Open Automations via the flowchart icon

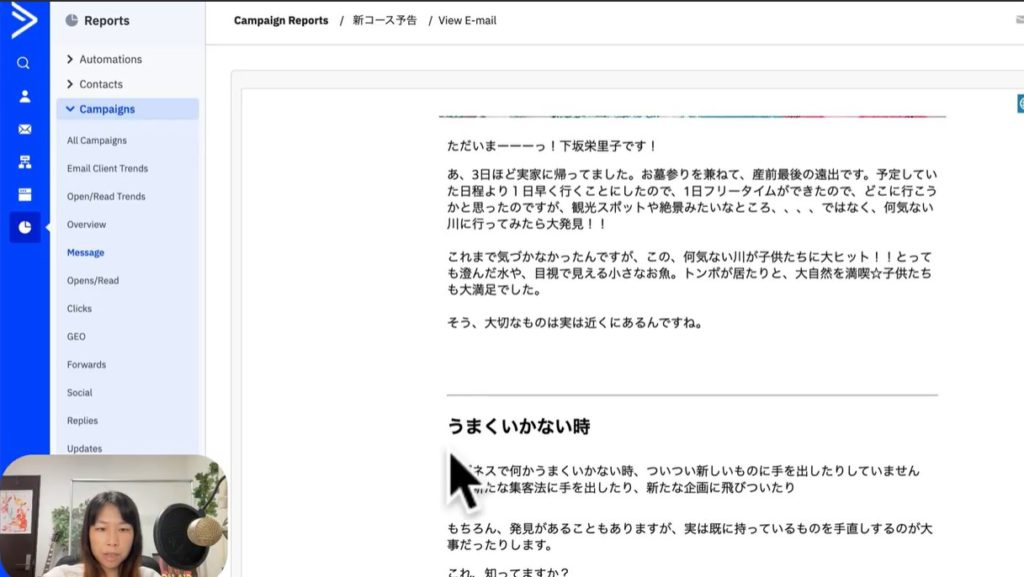click(x=24, y=162)
